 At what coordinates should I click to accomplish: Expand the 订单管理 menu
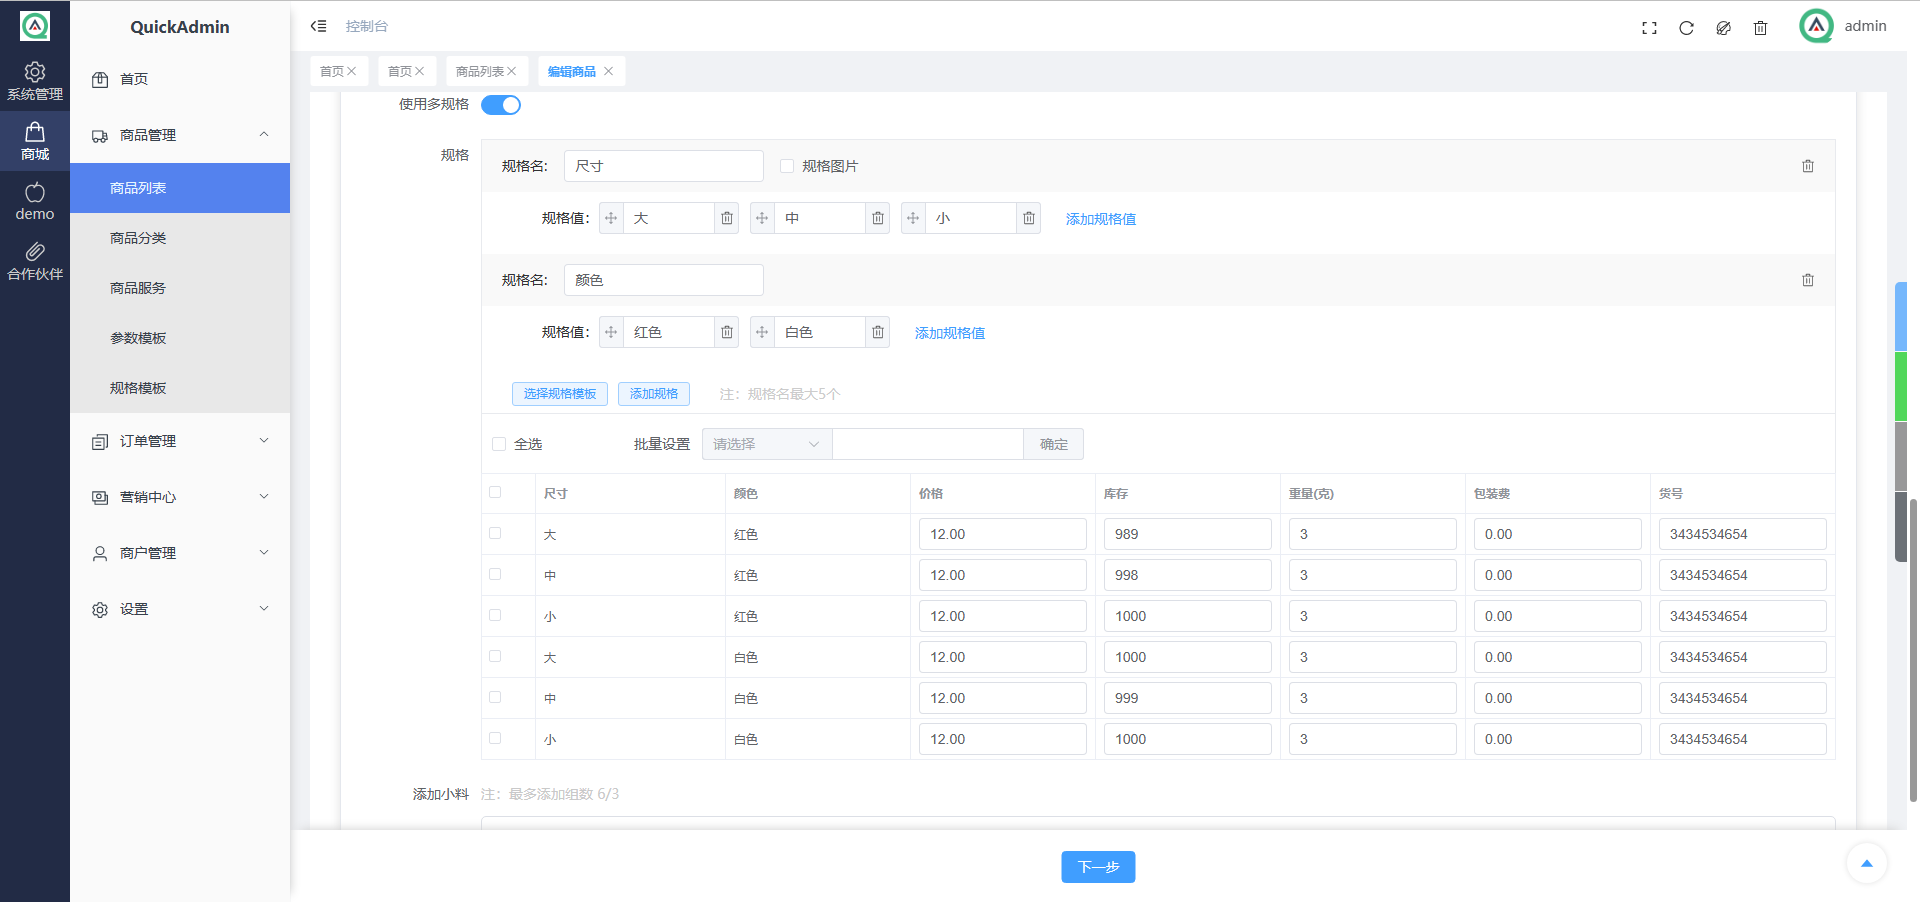click(180, 441)
